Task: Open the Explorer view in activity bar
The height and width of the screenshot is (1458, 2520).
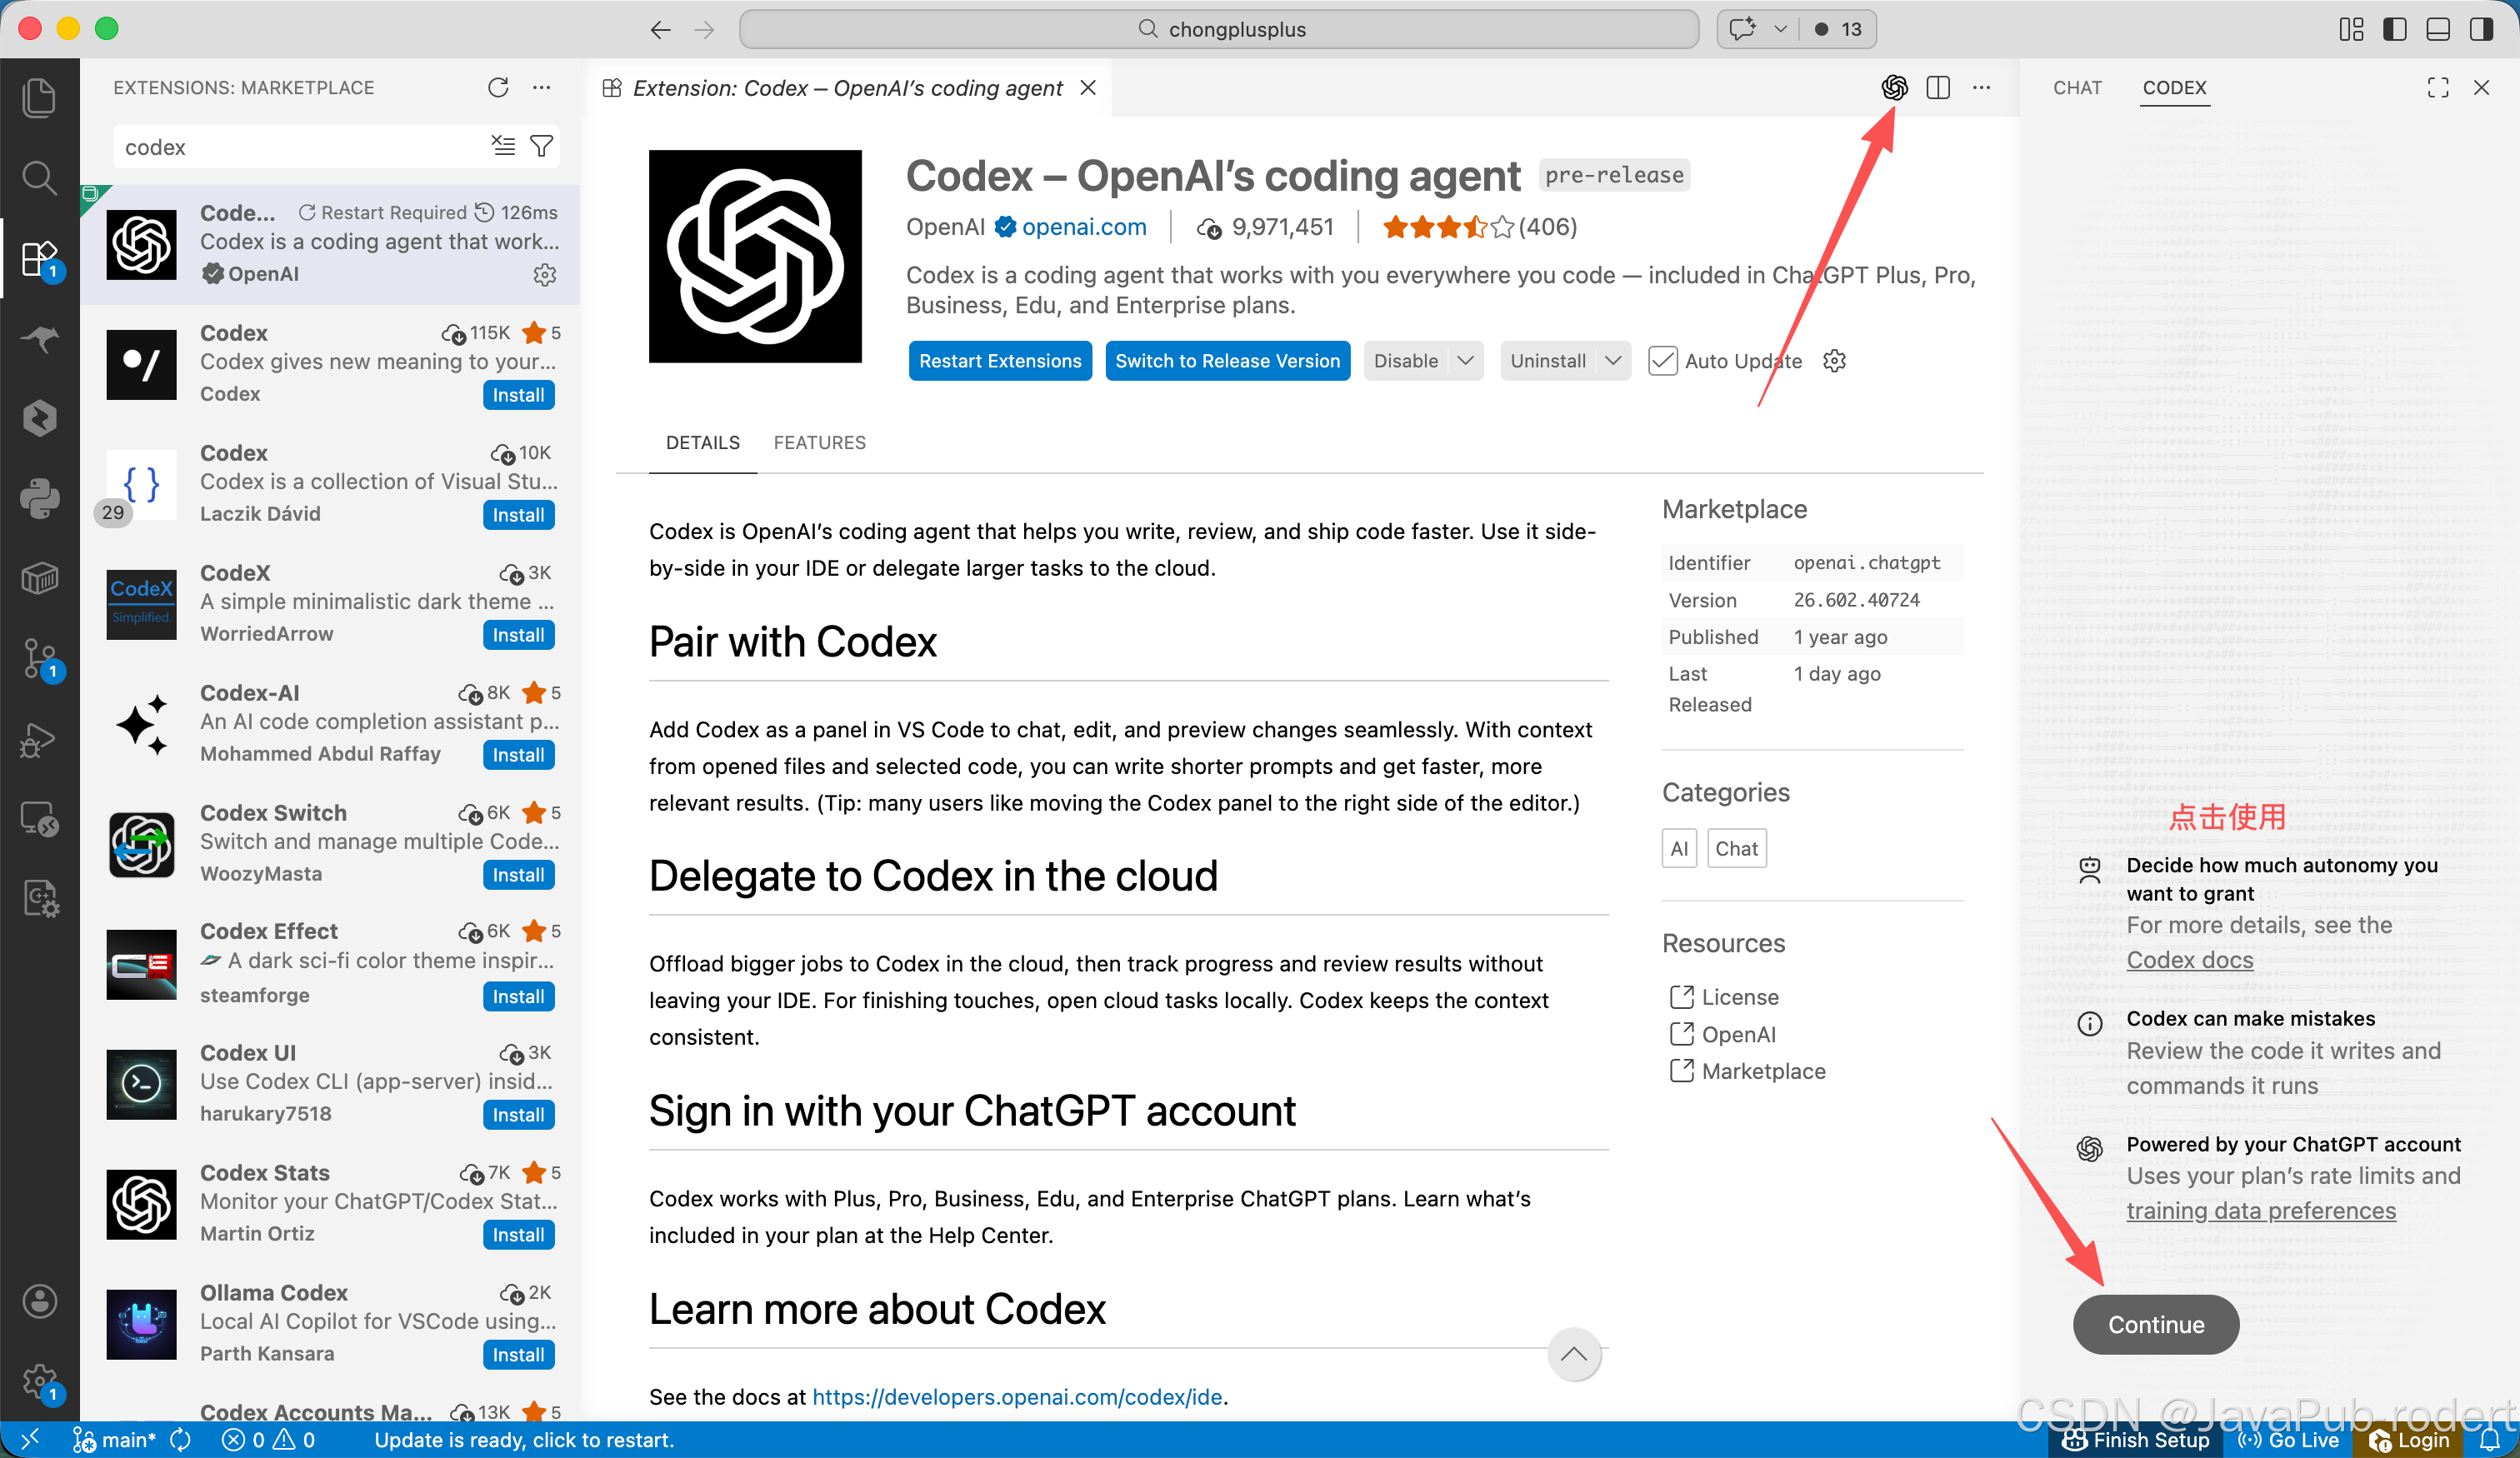Action: click(x=39, y=97)
